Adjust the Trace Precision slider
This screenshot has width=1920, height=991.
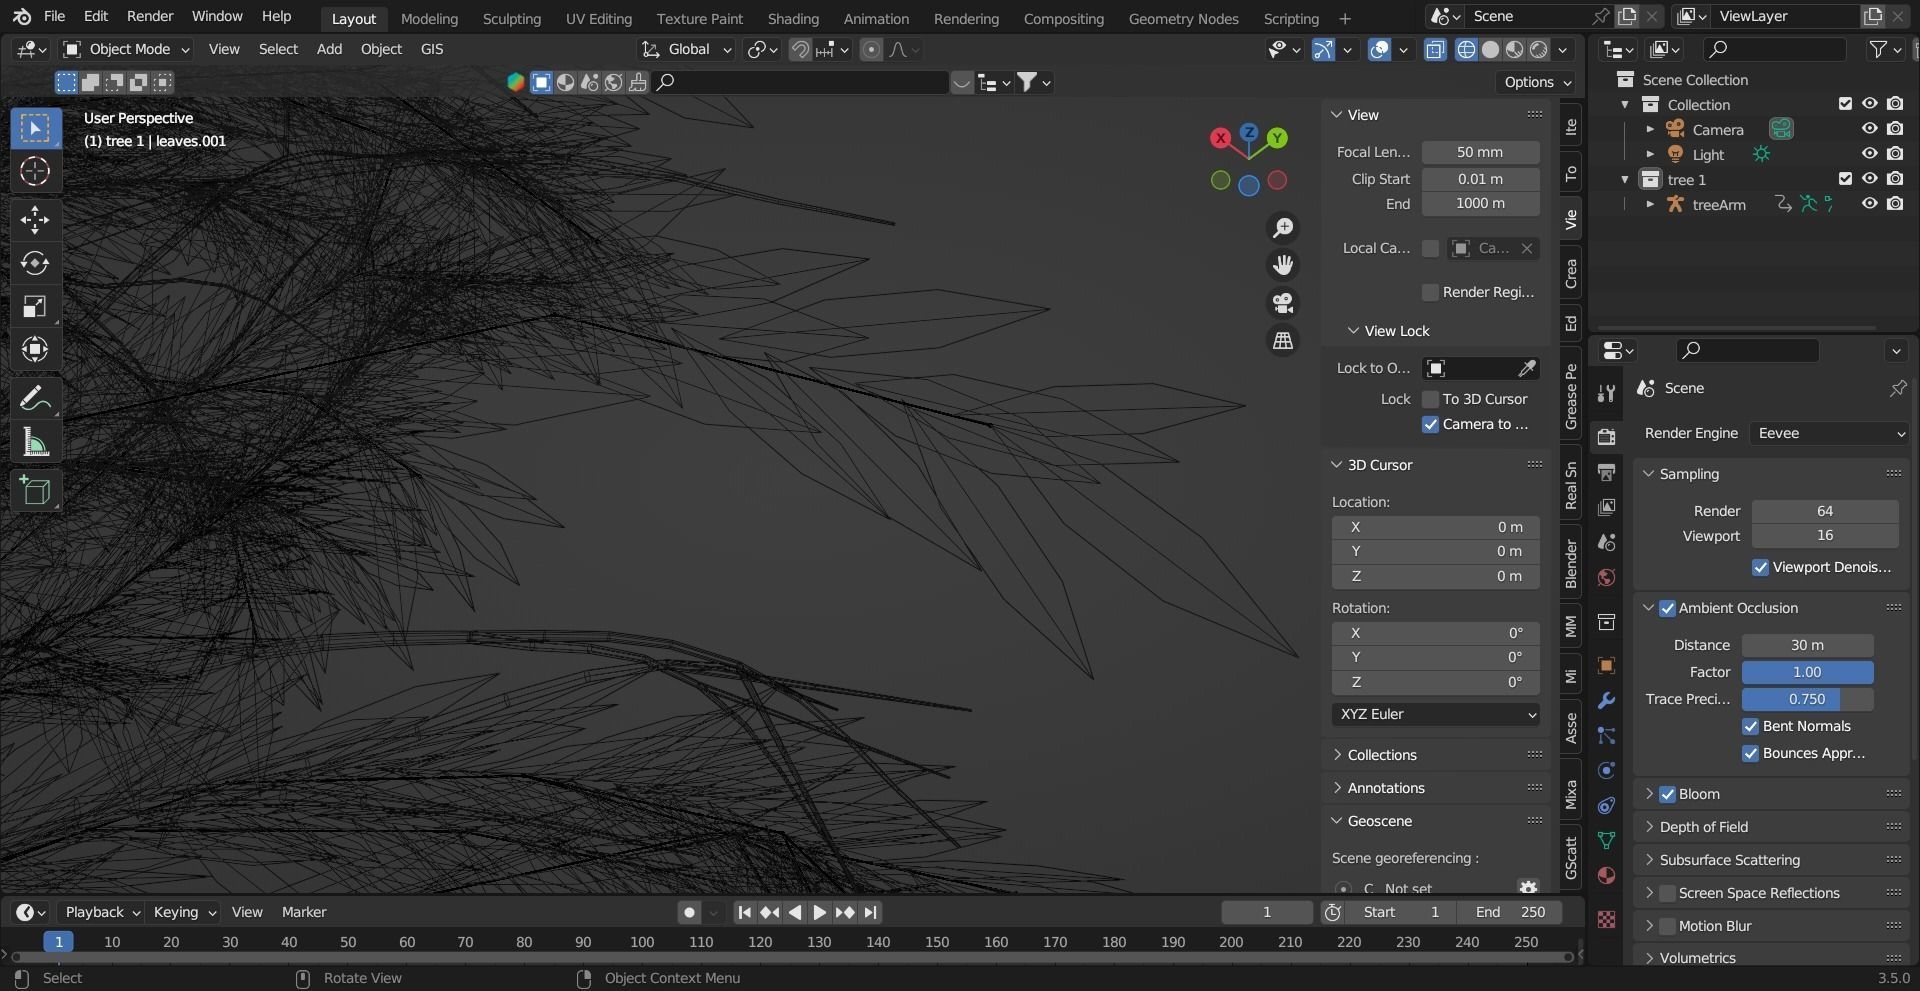(1807, 699)
